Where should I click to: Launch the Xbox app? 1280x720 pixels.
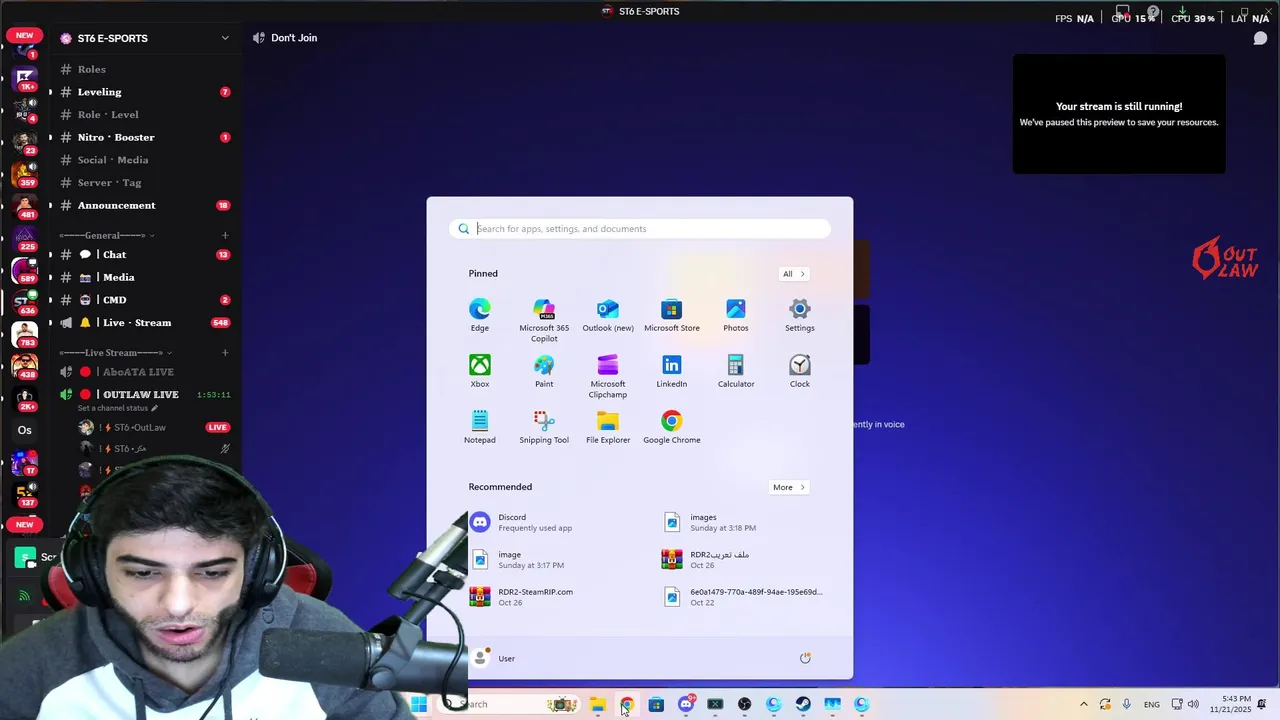pos(480,371)
